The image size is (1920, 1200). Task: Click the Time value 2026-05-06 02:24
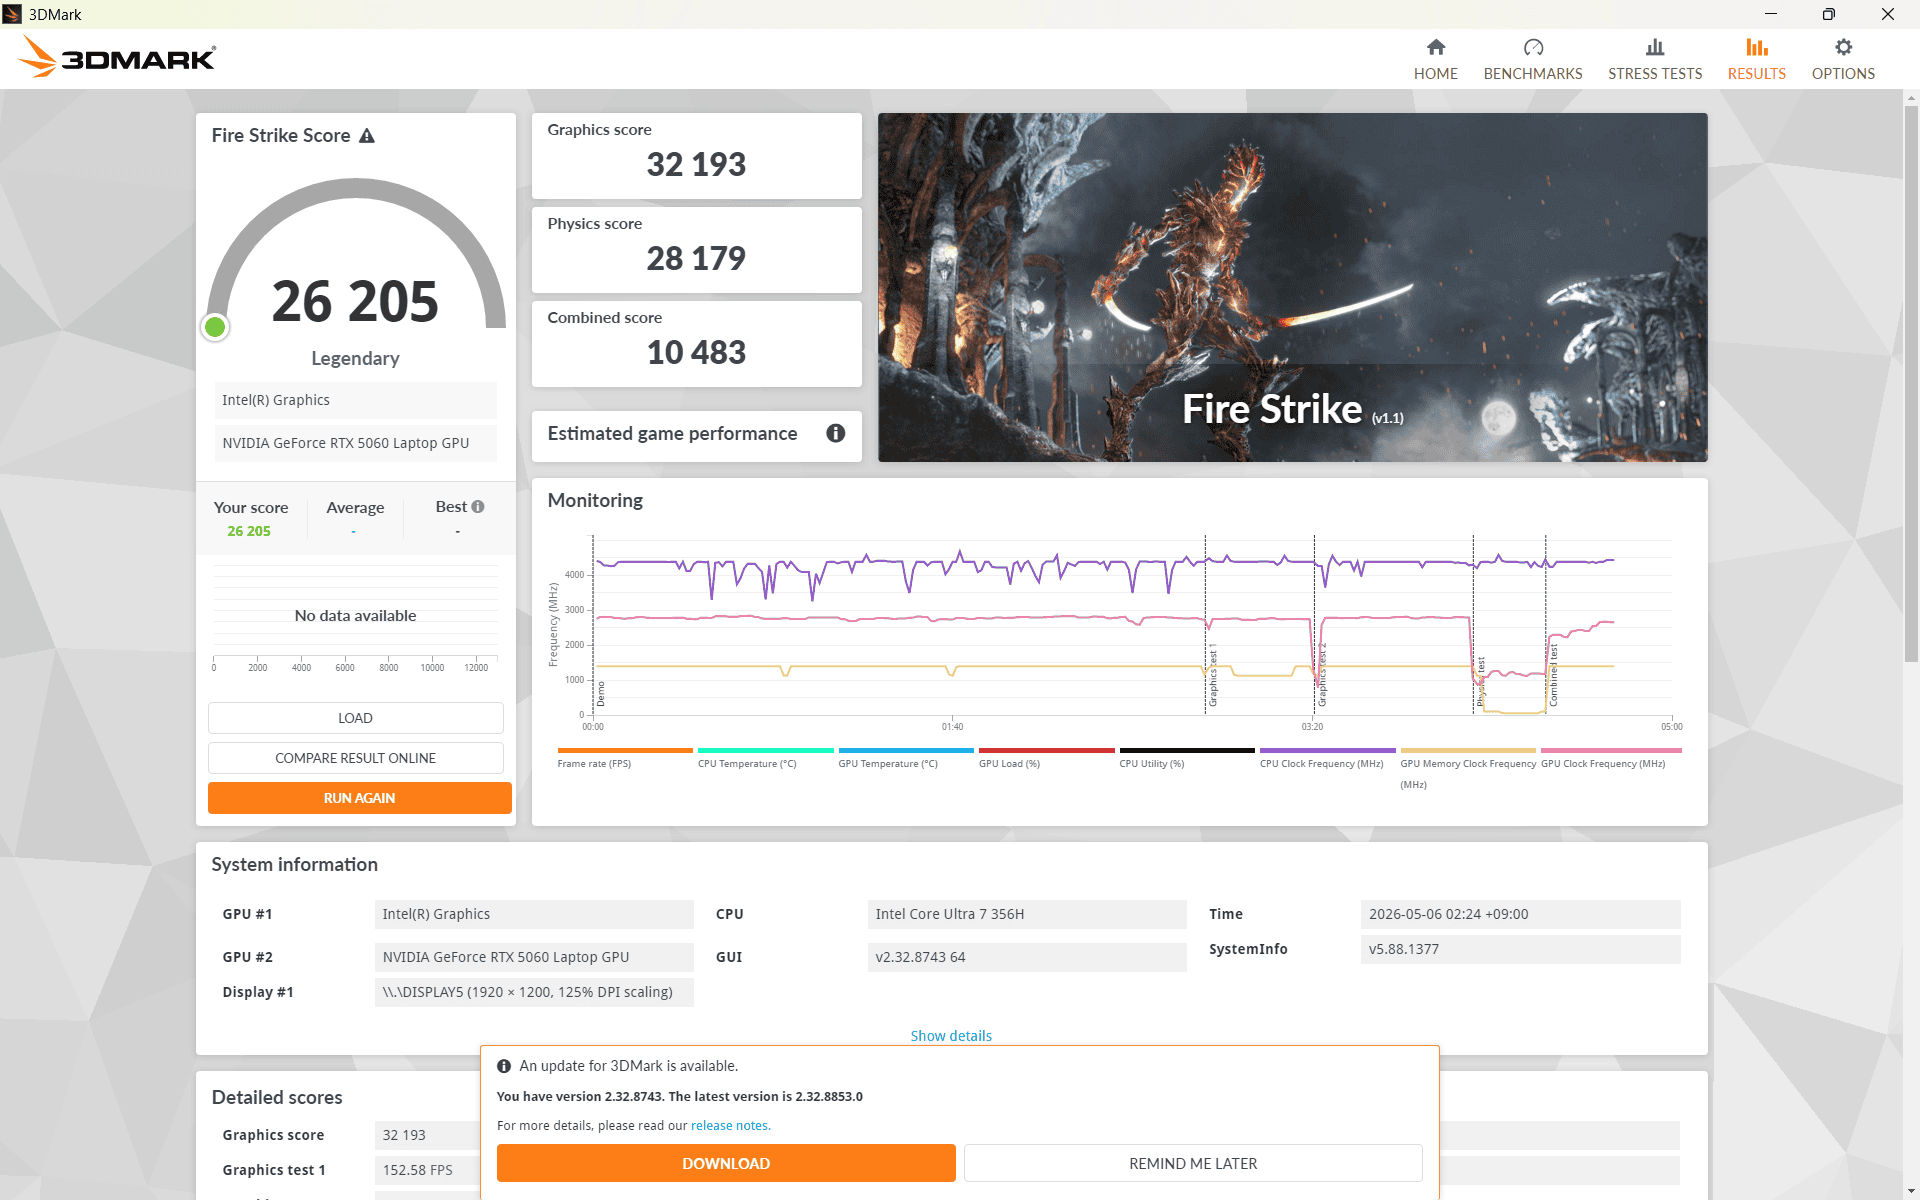tap(1520, 914)
